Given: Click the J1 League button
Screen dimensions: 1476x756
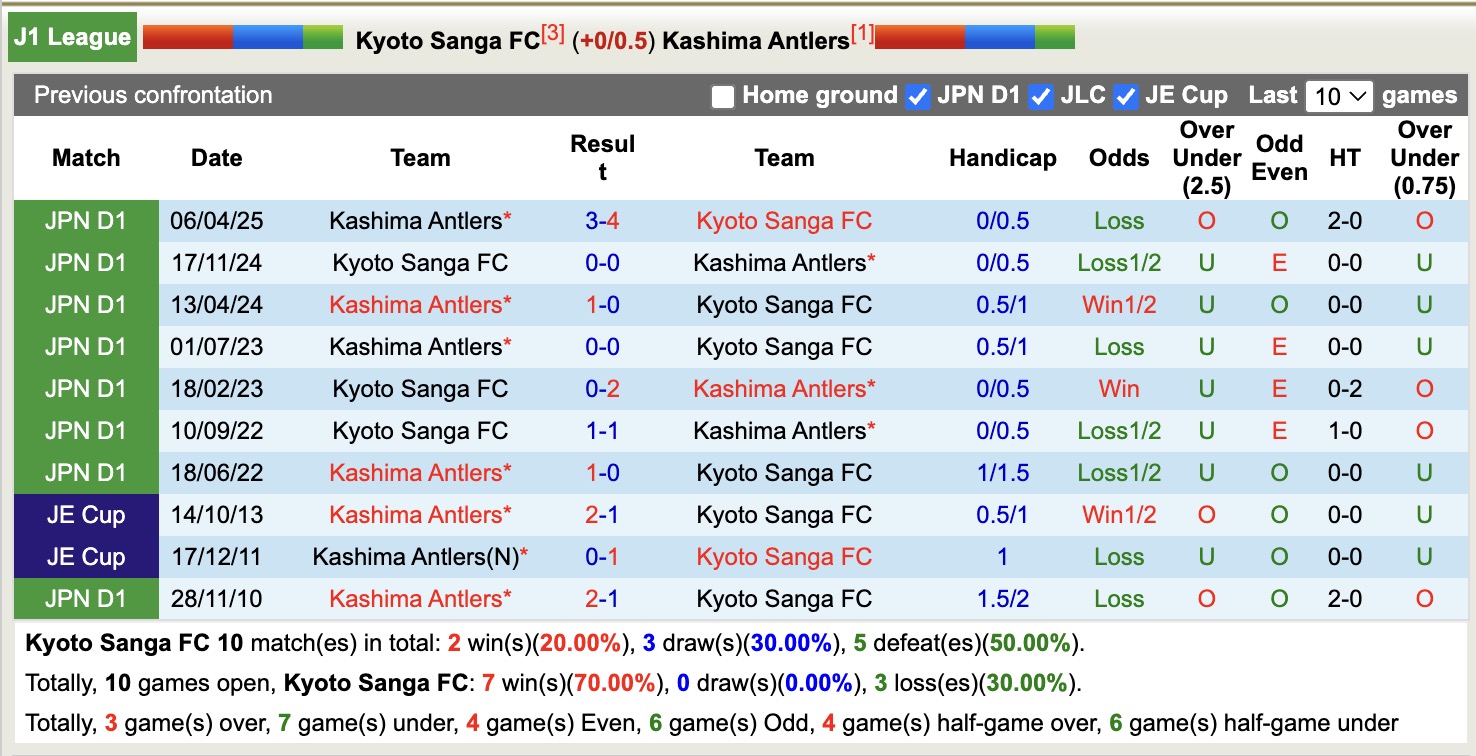Looking at the screenshot, I should tap(71, 36).
